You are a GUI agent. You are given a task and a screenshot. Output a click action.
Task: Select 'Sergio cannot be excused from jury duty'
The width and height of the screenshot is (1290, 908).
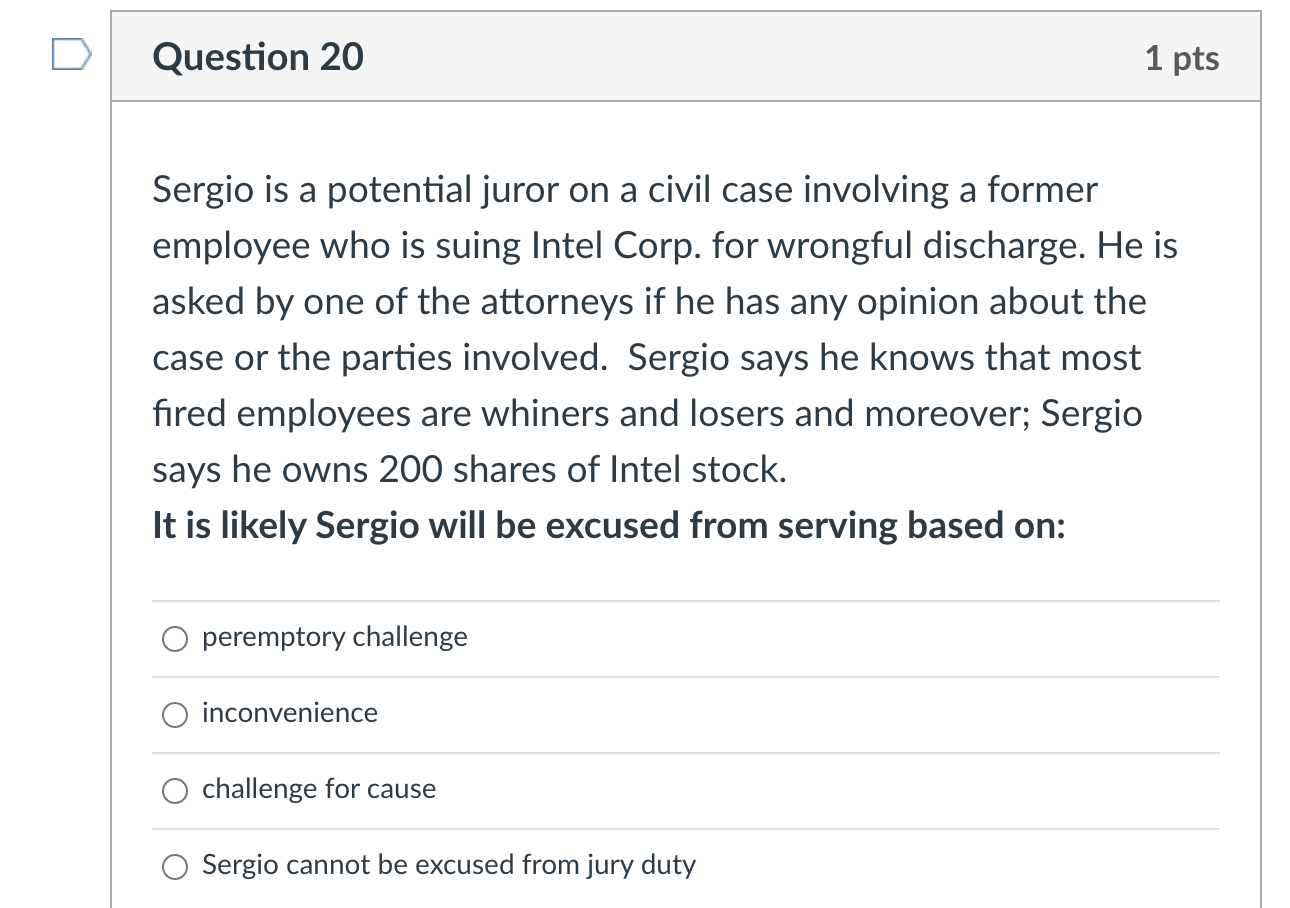[x=175, y=866]
